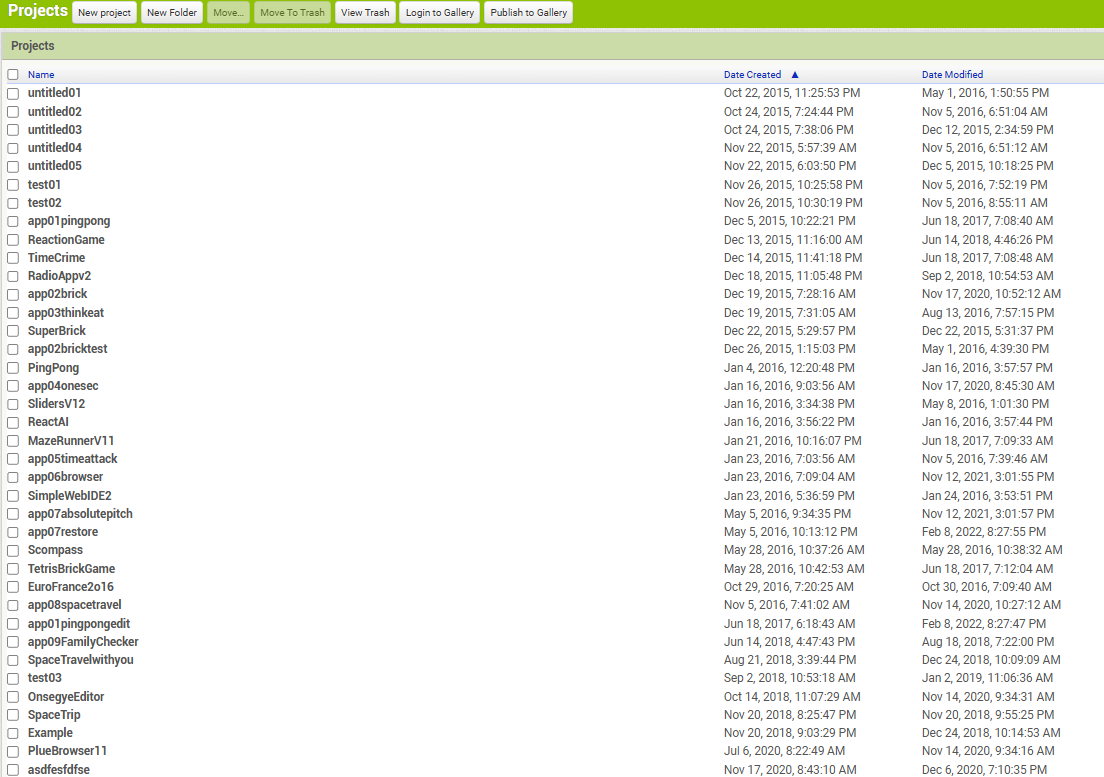Open View Trash
Image resolution: width=1104 pixels, height=777 pixels.
[x=365, y=13]
